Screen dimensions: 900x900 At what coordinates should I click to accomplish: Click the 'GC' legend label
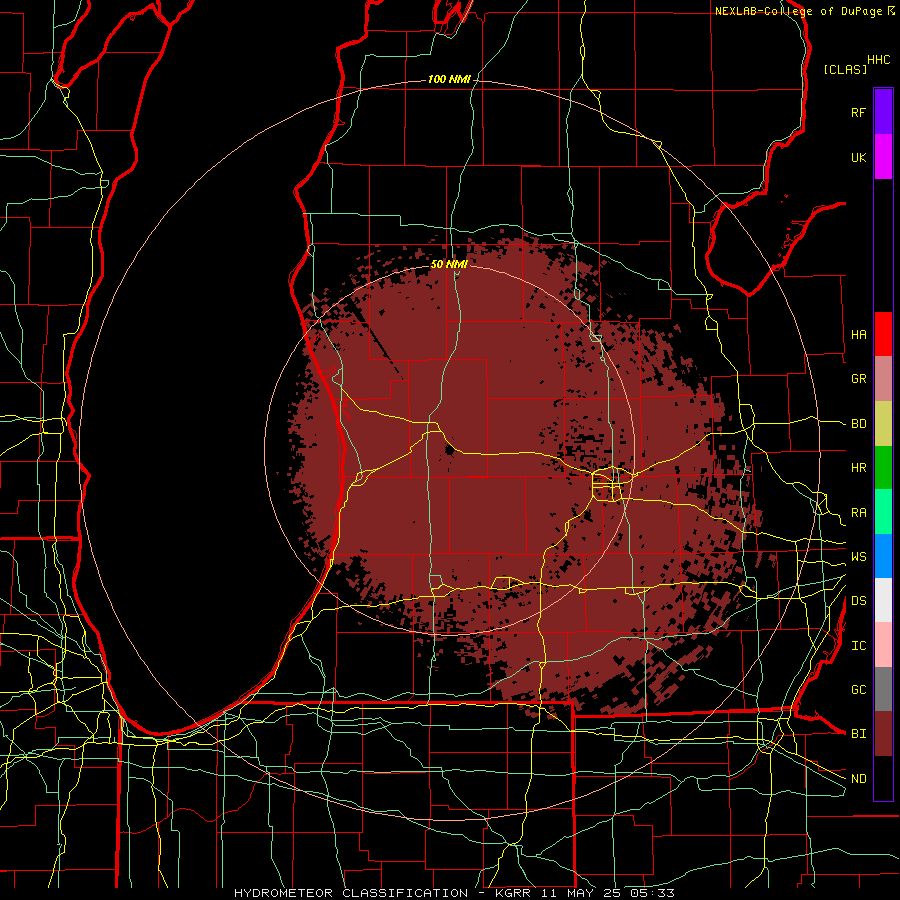pyautogui.click(x=859, y=690)
